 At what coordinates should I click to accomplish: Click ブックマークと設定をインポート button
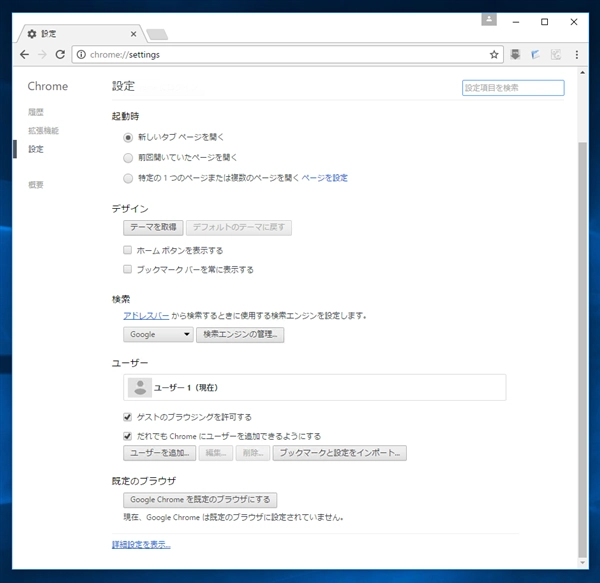pyautogui.click(x=339, y=453)
